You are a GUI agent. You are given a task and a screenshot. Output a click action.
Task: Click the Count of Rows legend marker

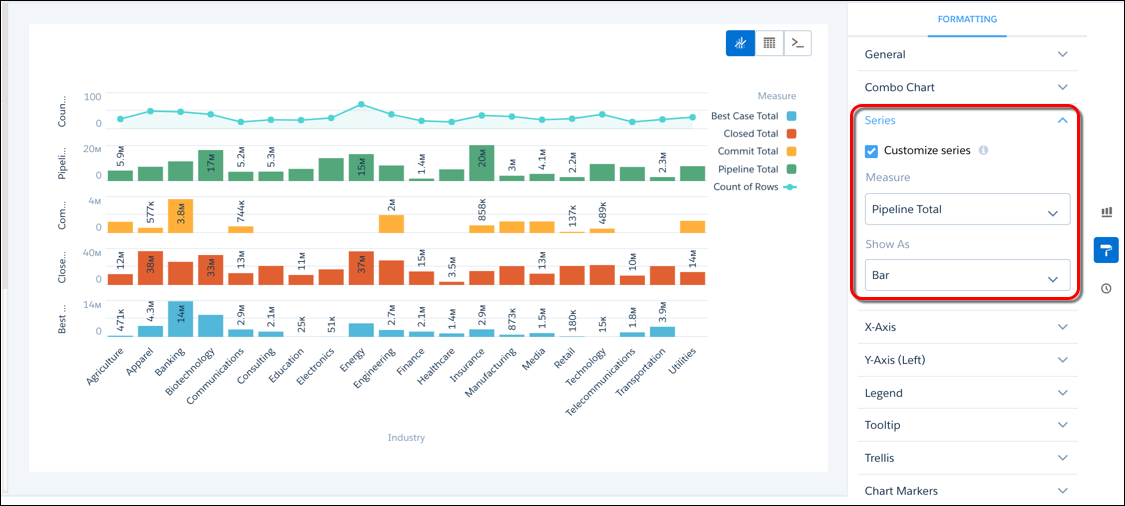tap(790, 187)
